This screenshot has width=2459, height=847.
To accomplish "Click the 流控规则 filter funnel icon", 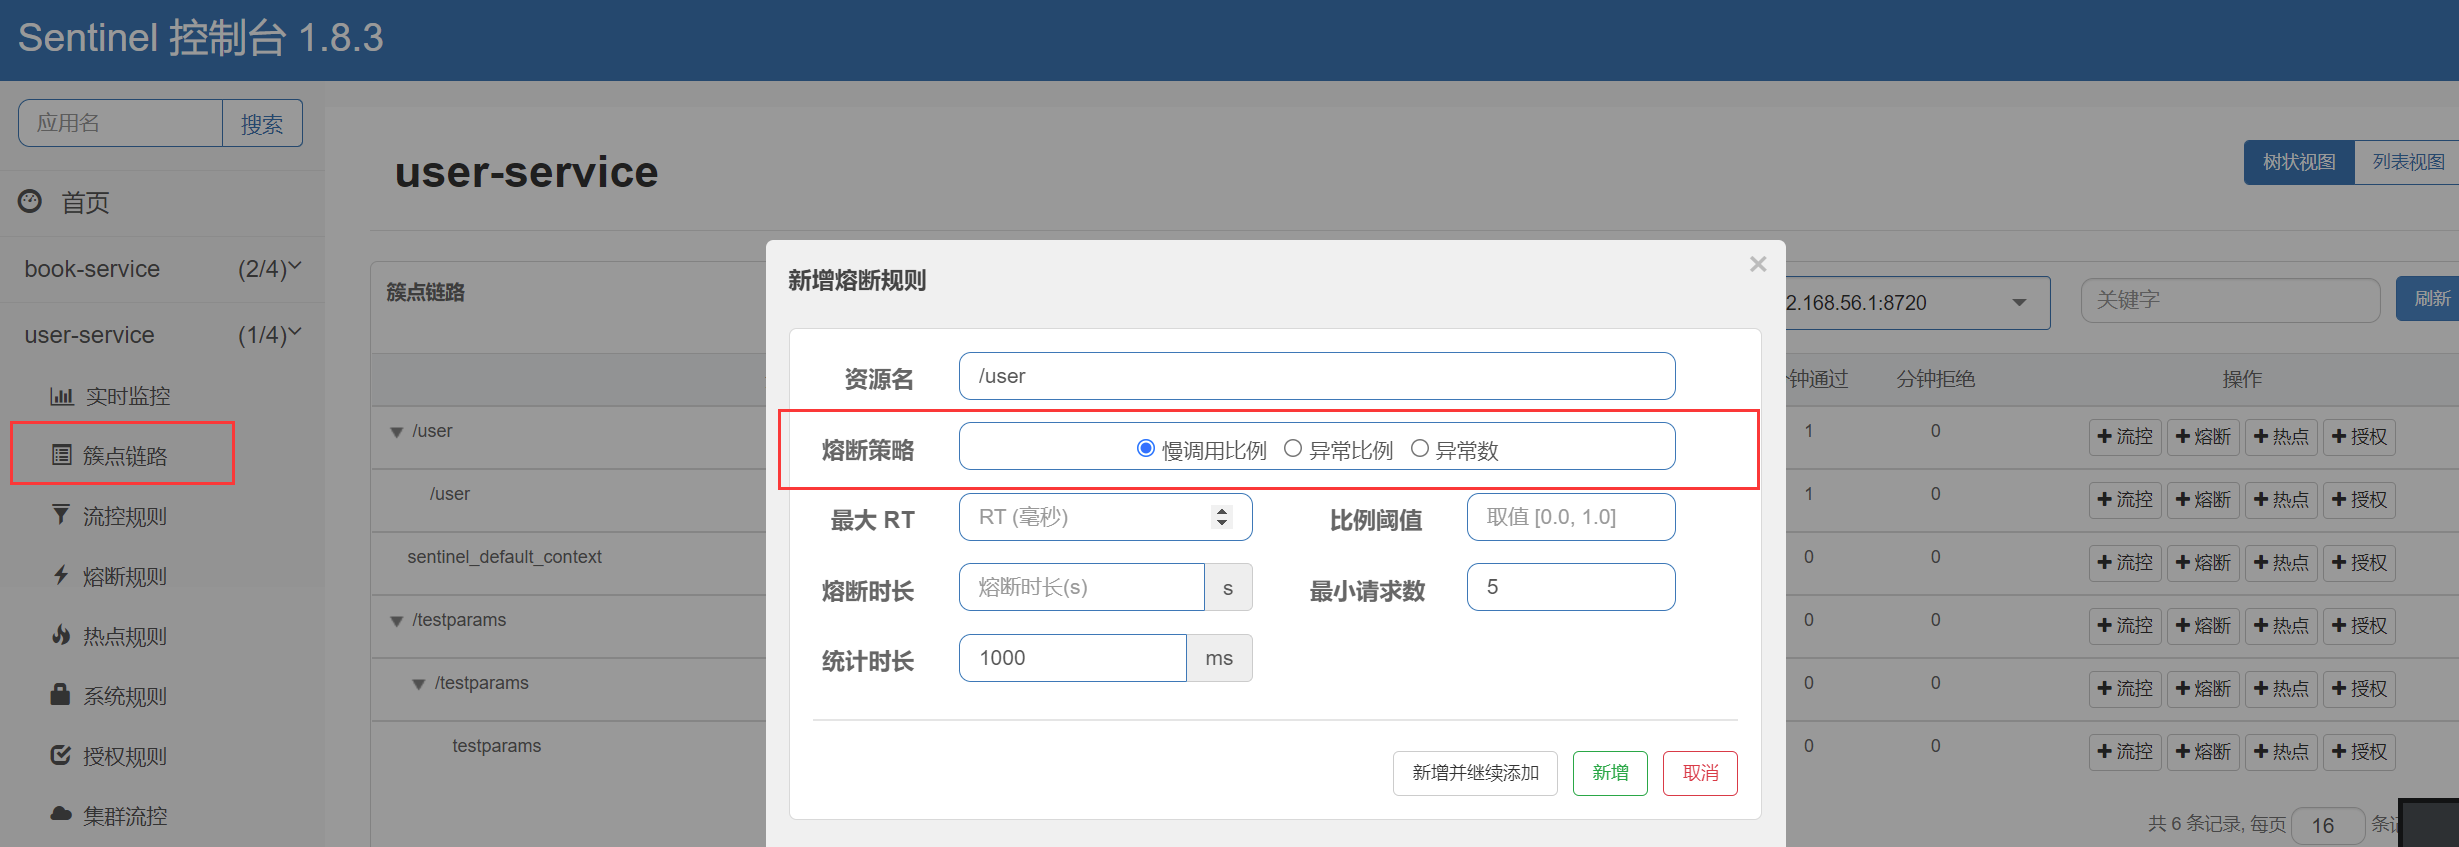I will tap(61, 515).
